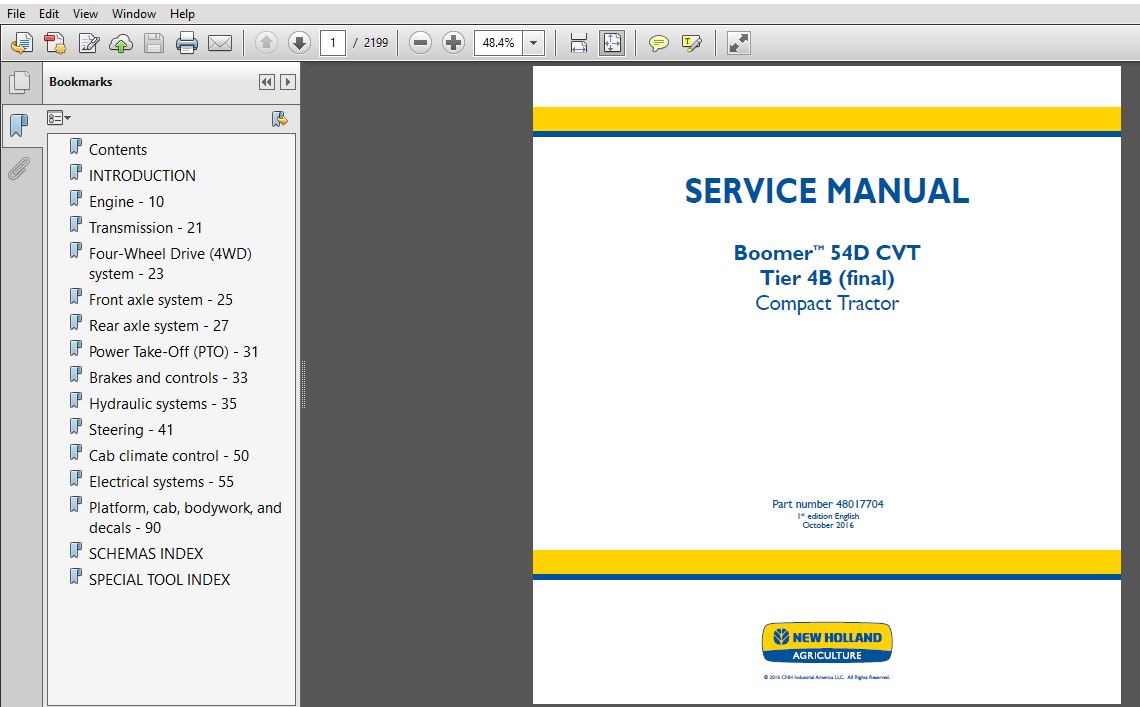1140x707 pixels.
Task: Open the Help menu
Action: 182,14
